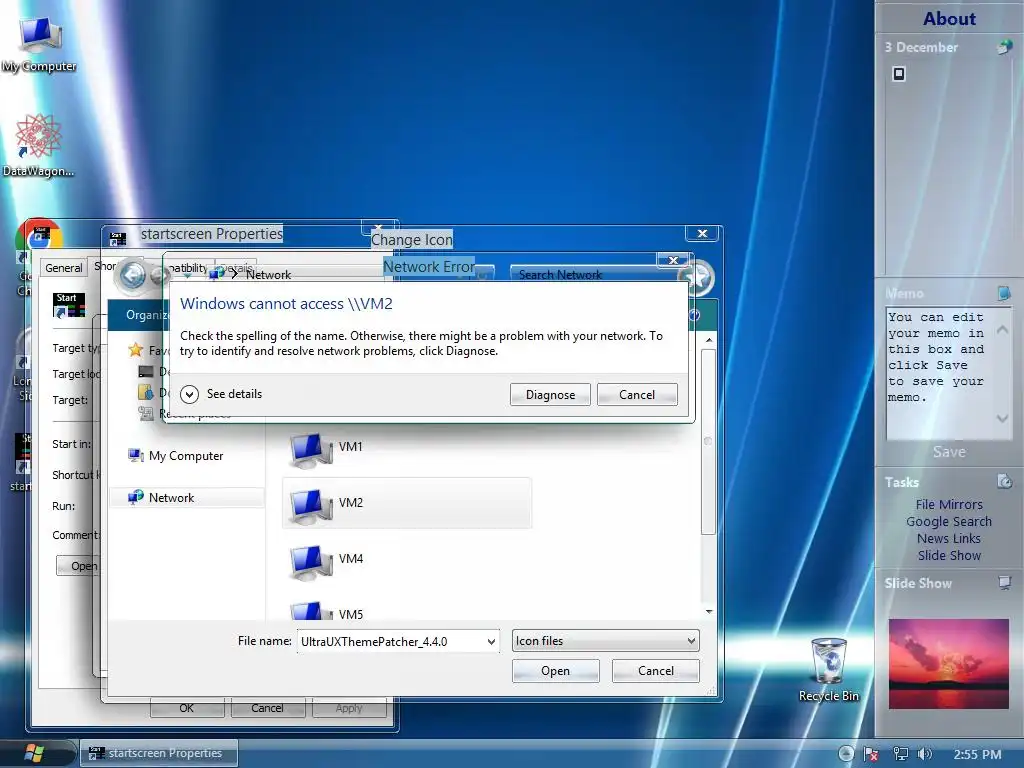The height and width of the screenshot is (768, 1024).
Task: Cancel the Network Error dialog
Action: (x=637, y=394)
